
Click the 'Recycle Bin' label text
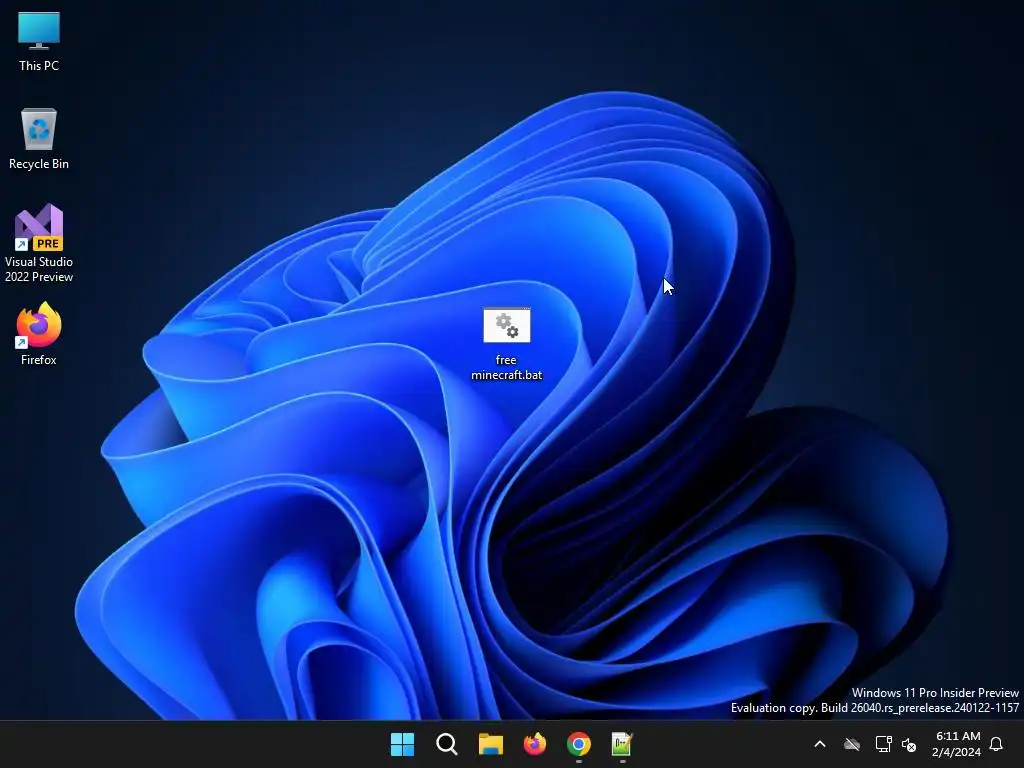[39, 164]
